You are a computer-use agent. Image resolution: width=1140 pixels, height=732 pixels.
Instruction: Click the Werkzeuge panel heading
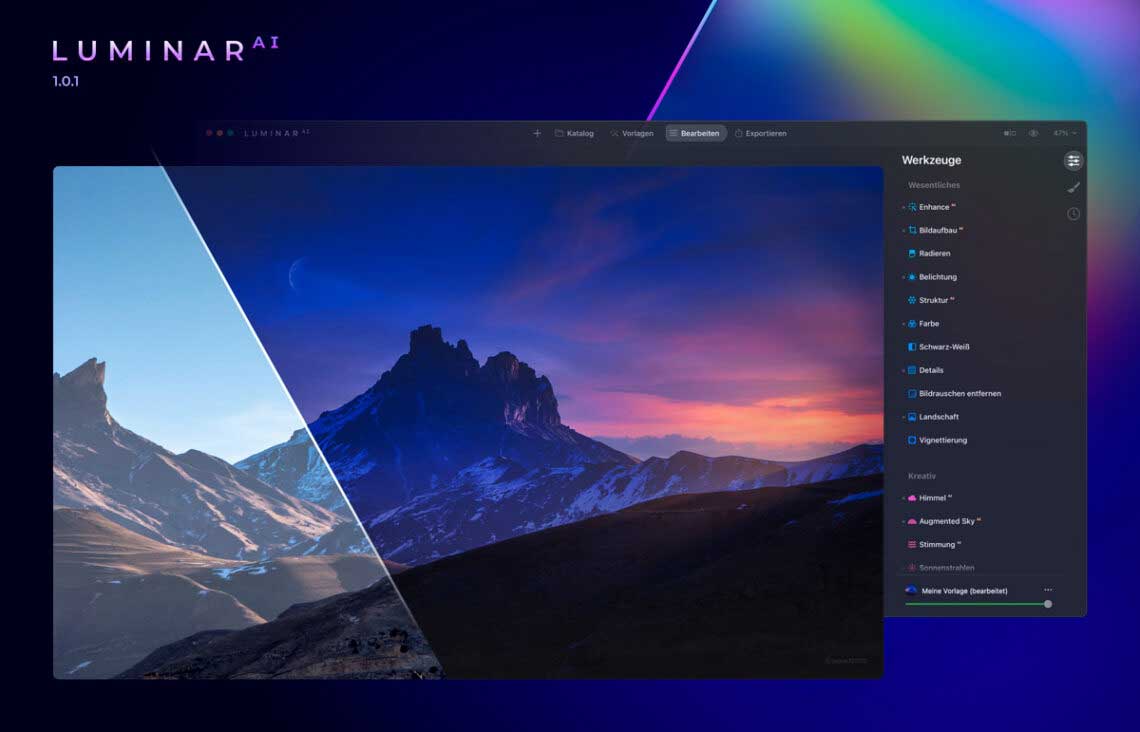[x=931, y=160]
